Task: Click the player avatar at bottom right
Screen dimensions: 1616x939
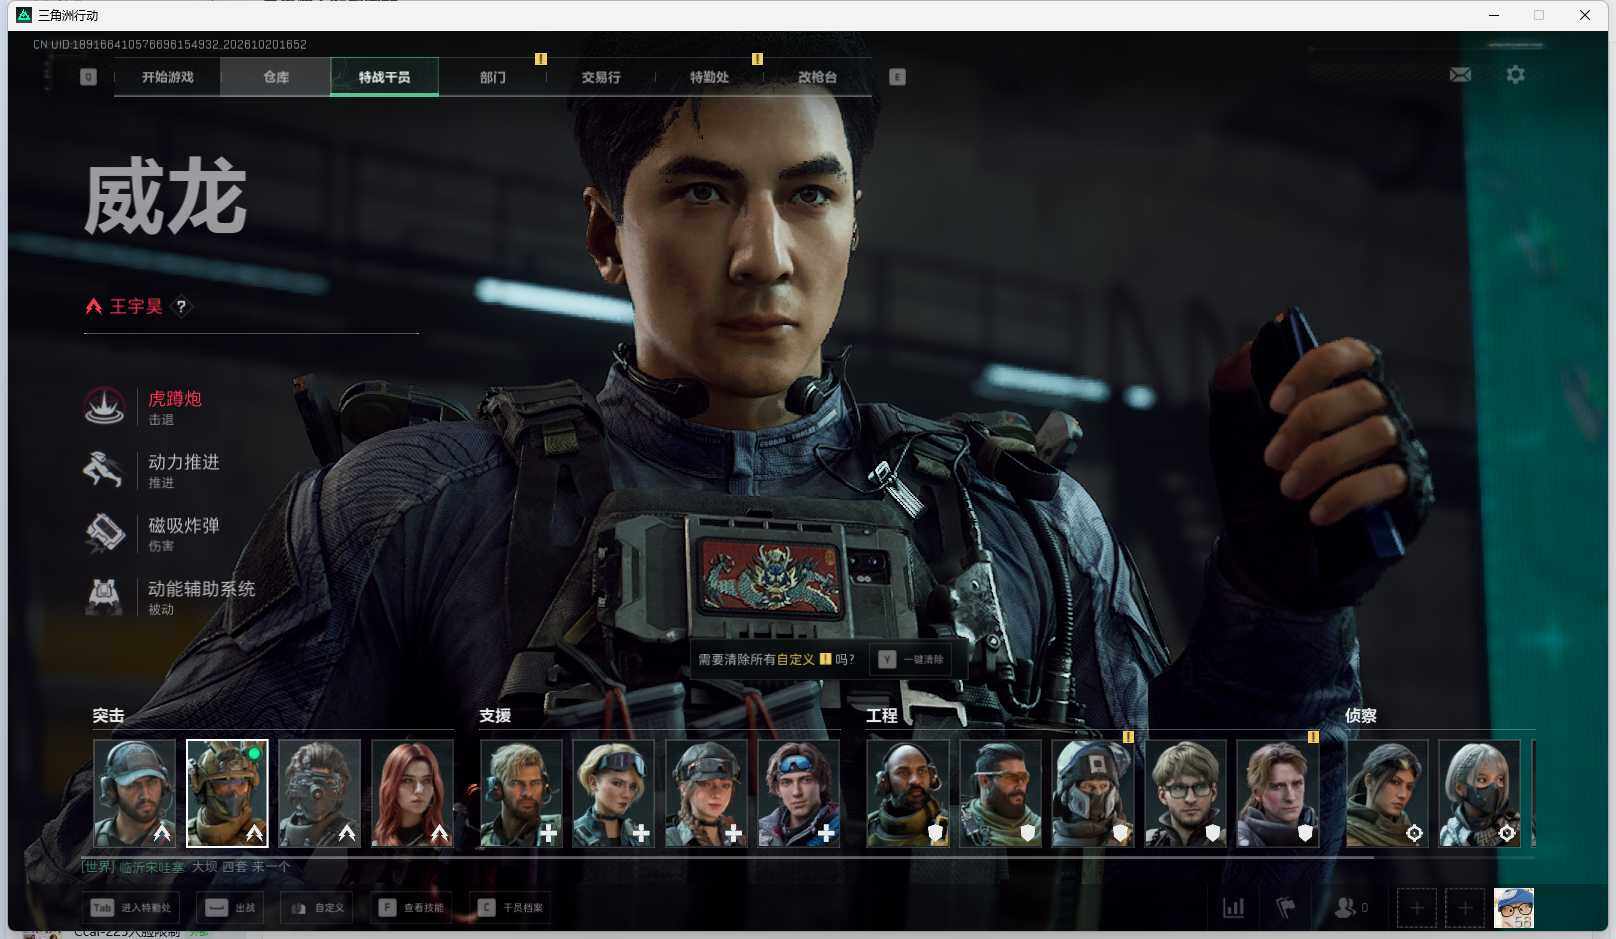Action: [1514, 908]
